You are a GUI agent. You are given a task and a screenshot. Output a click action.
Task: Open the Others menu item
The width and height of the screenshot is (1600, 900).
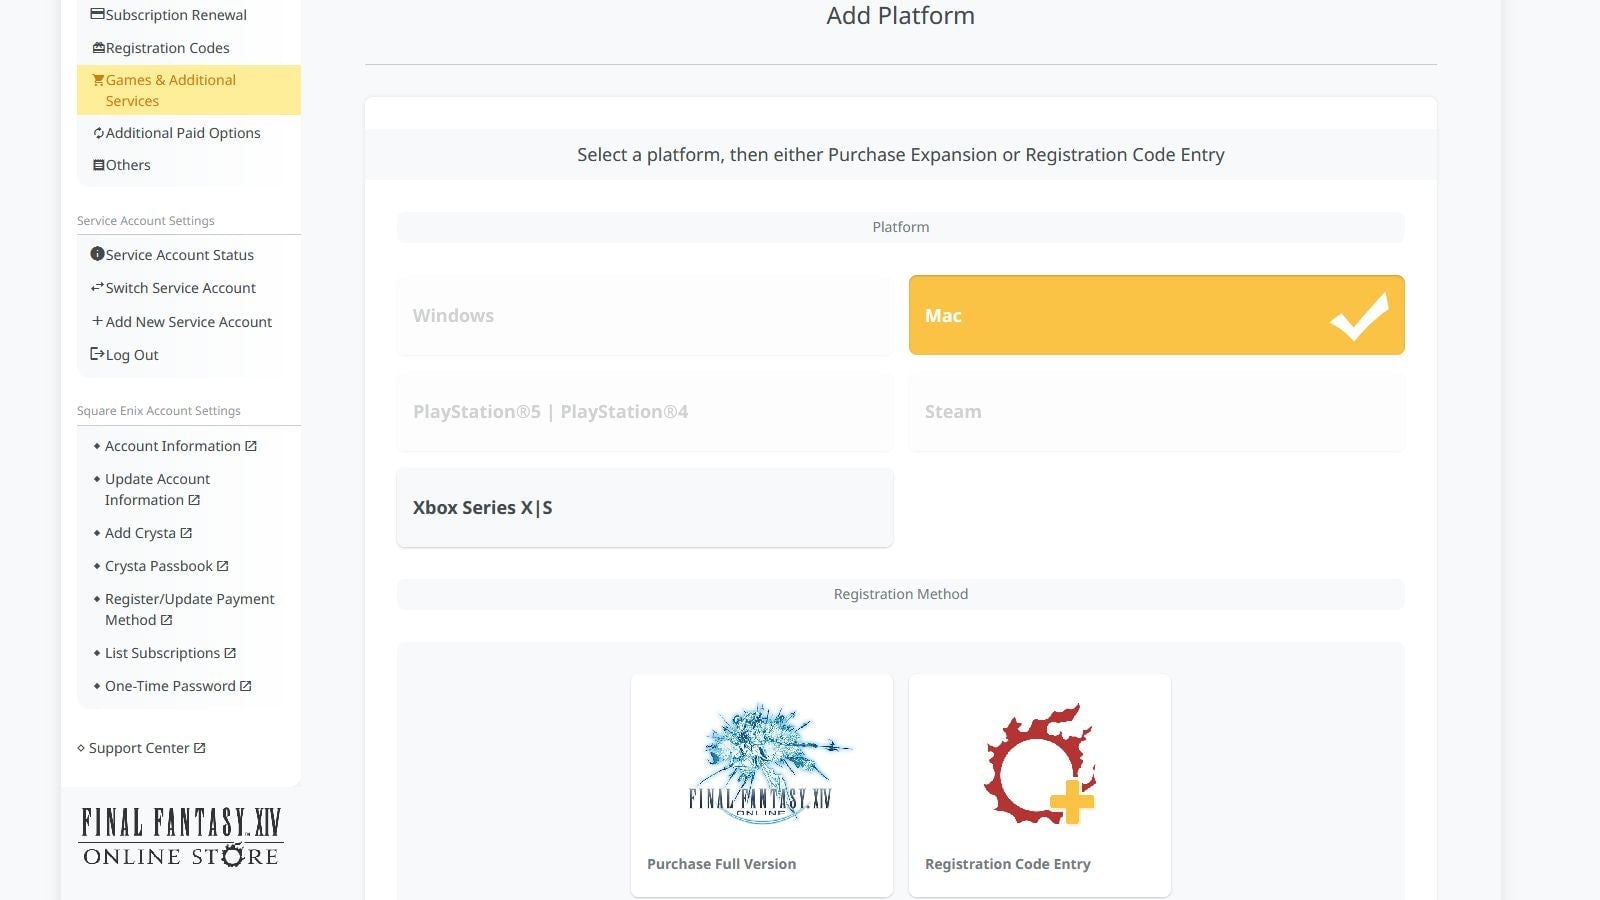click(x=128, y=165)
